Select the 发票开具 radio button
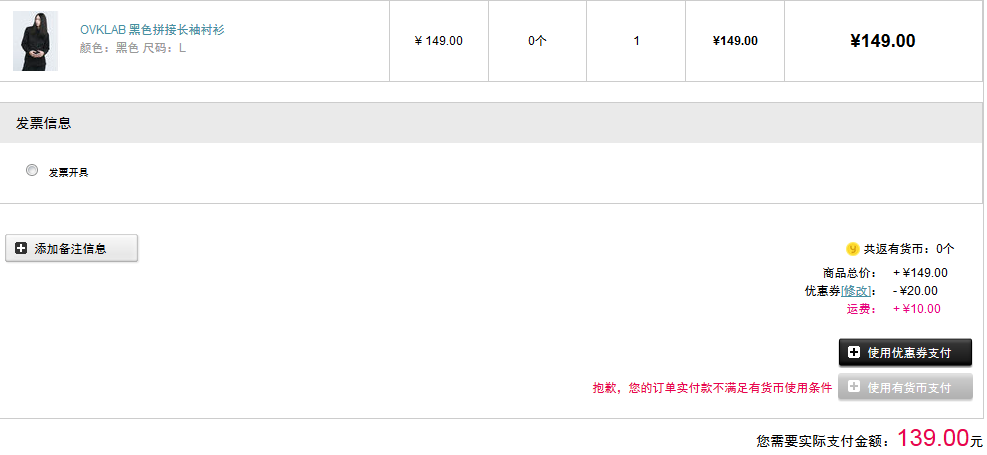The image size is (987, 455). (32, 171)
